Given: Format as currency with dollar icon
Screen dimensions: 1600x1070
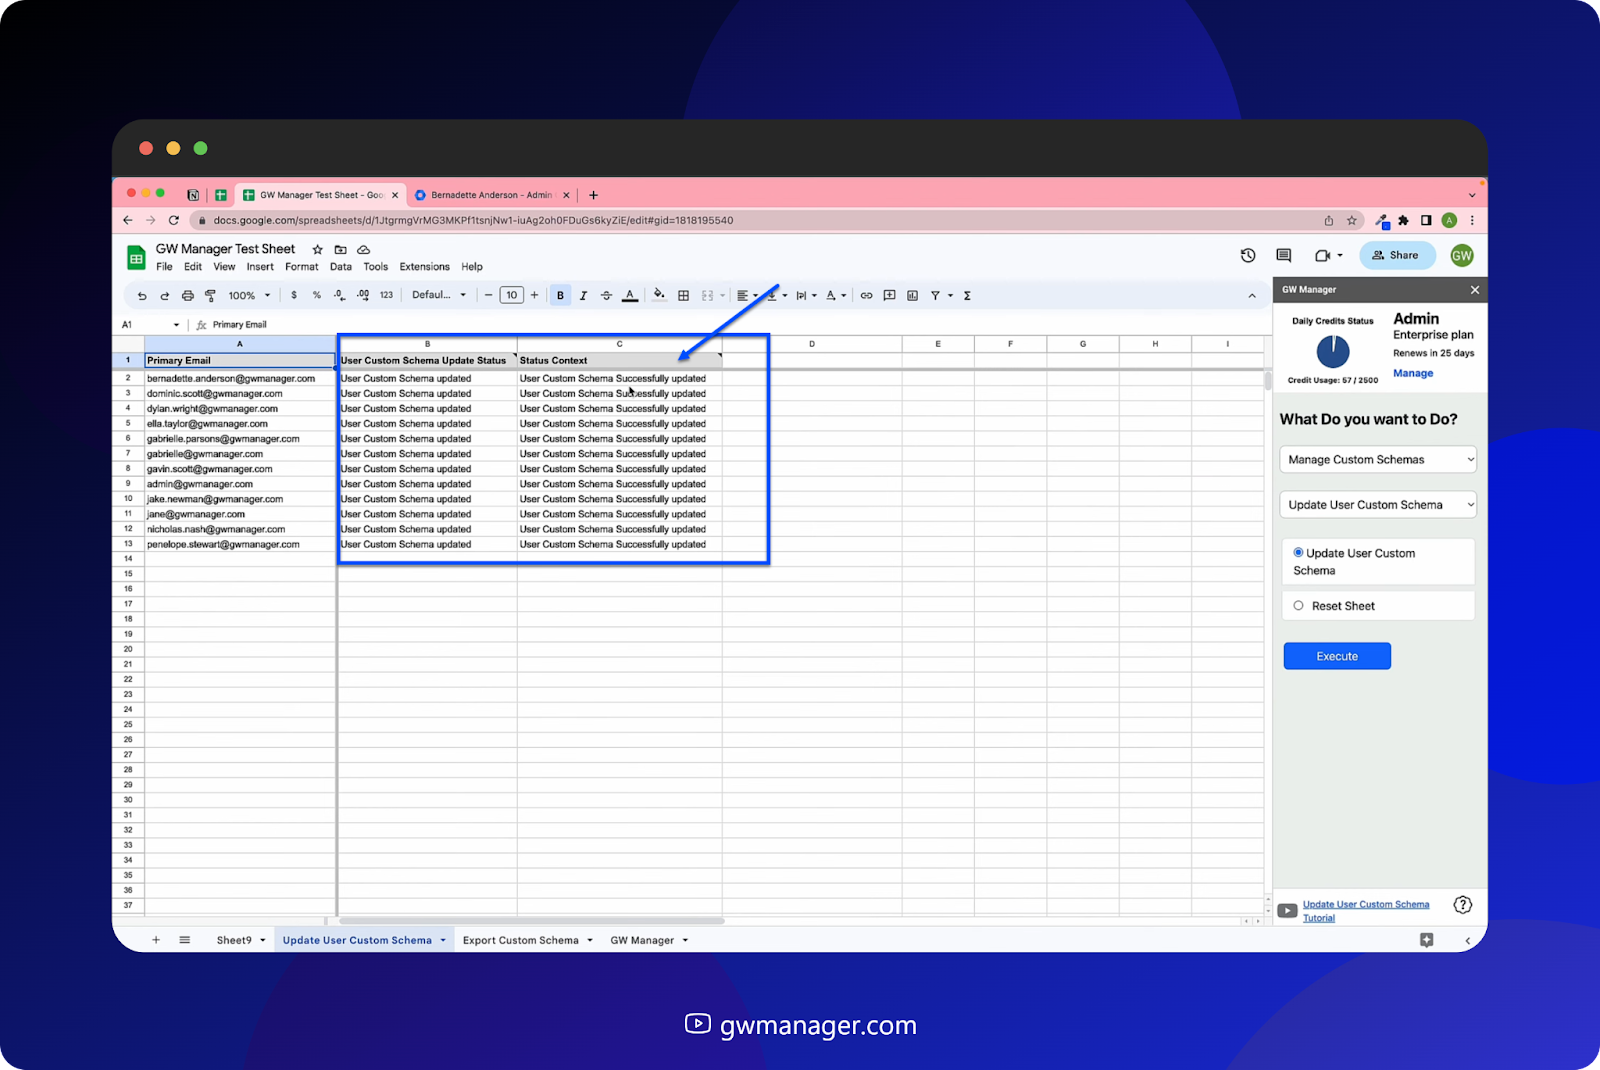Looking at the screenshot, I should tap(294, 296).
